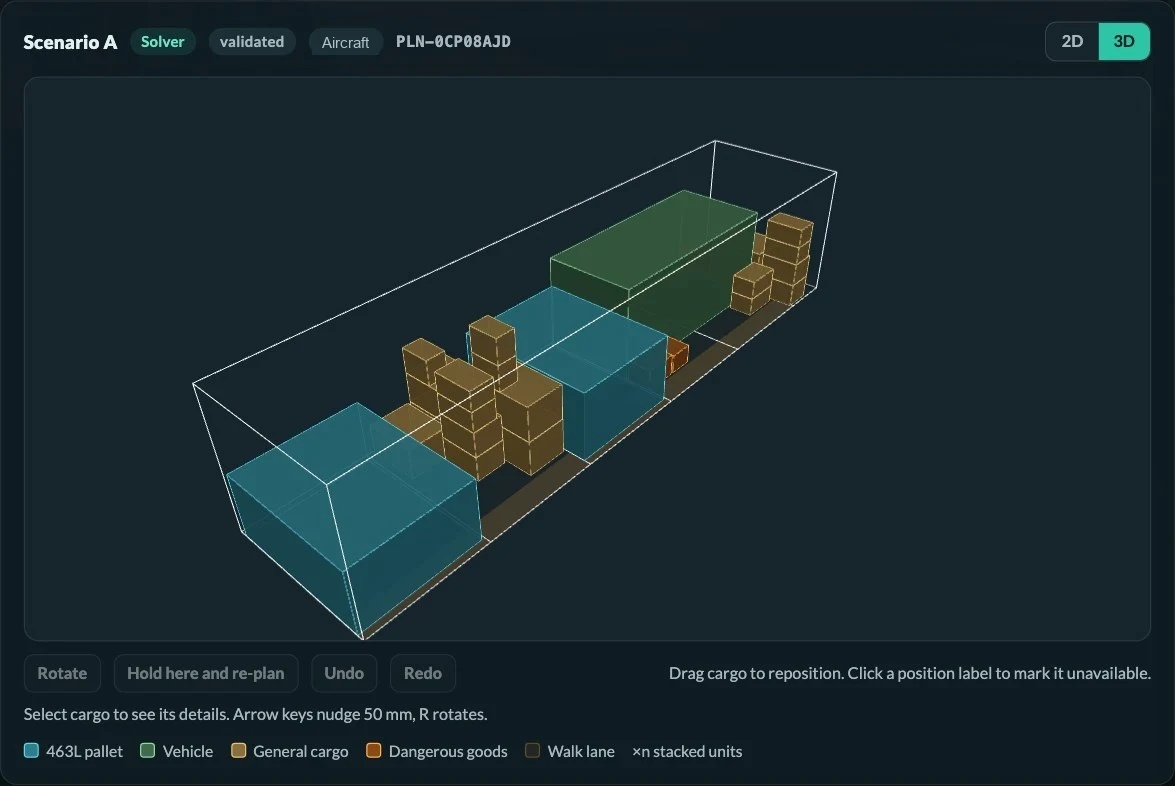Click the Vehicle legend swatch

[x=148, y=751]
